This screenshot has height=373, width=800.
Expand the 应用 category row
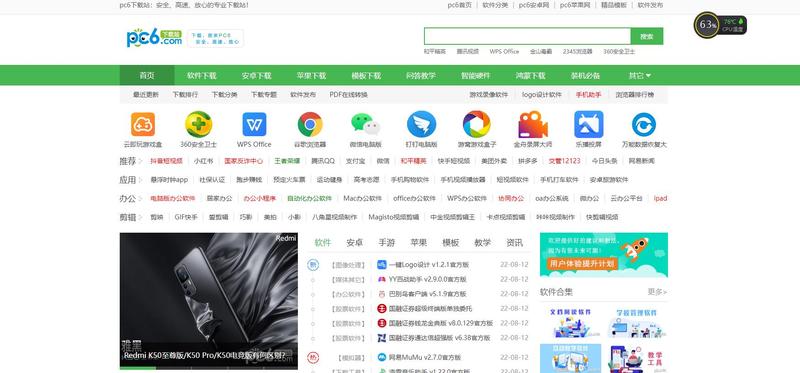pos(130,180)
